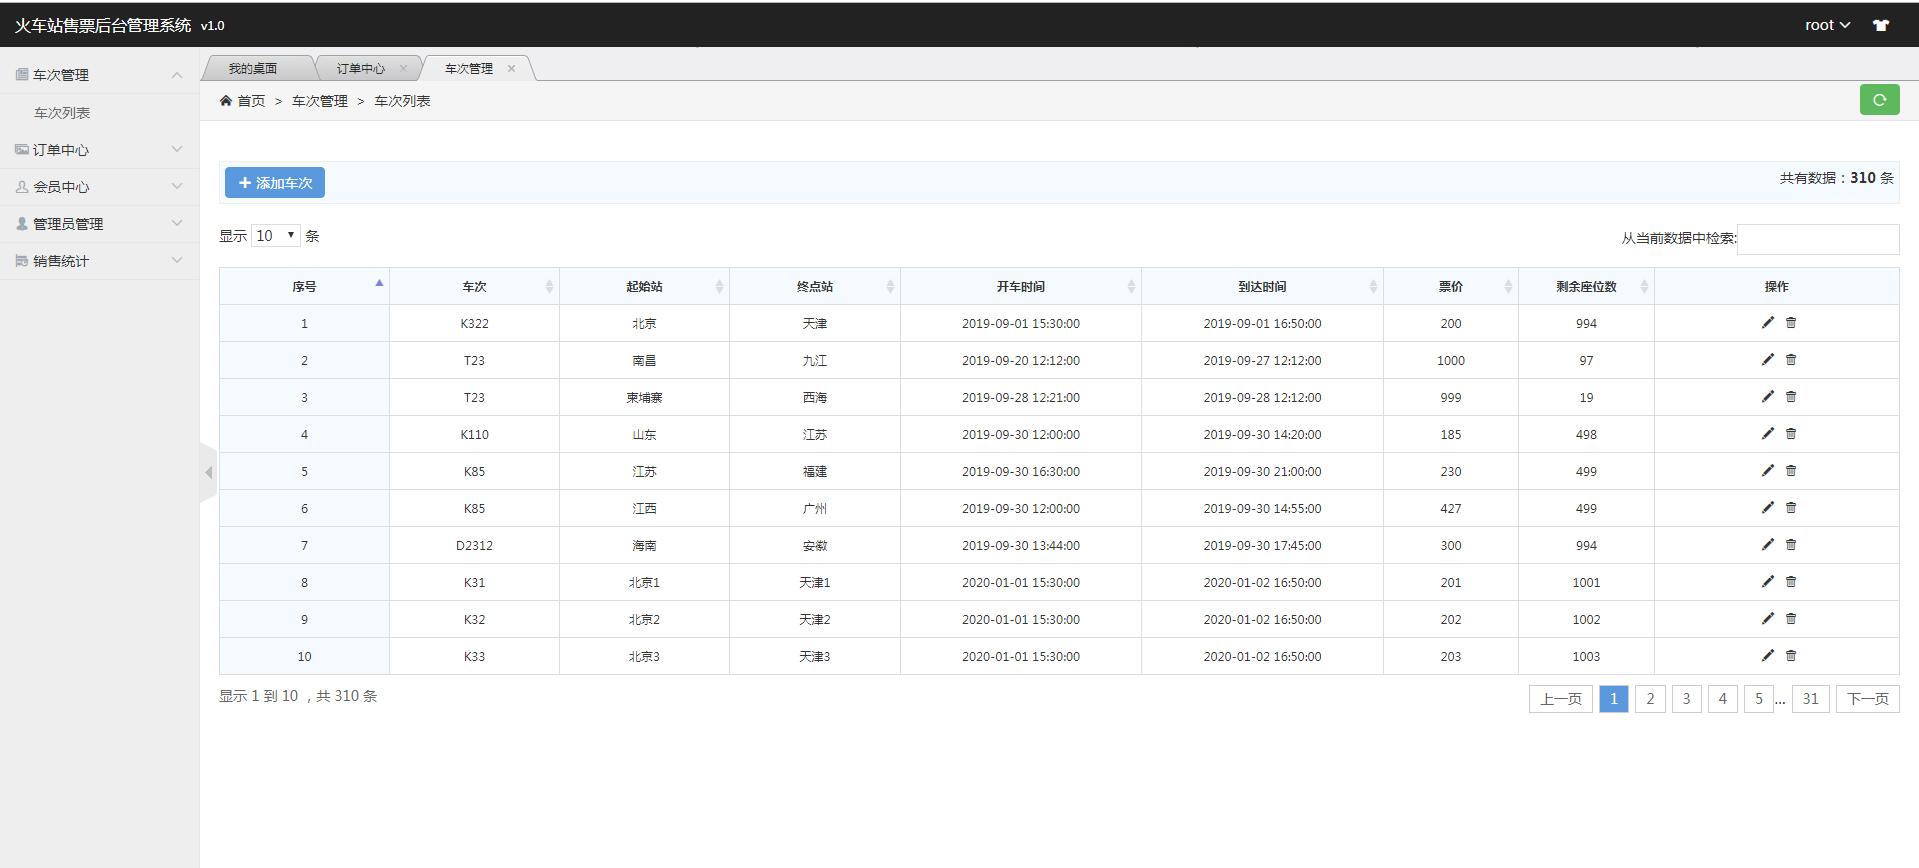Edit row 5 K85 江苏 entry
The height and width of the screenshot is (868, 1919).
[1767, 470]
